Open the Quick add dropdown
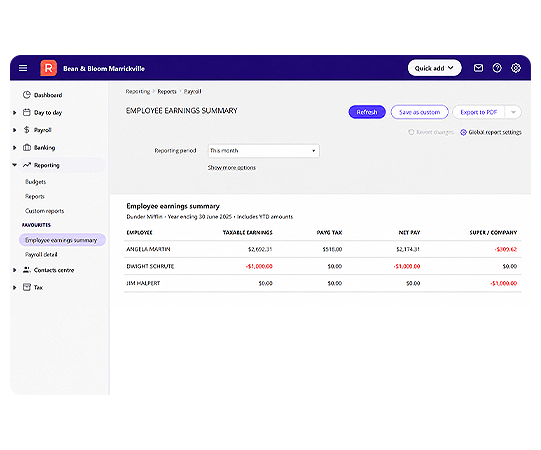Image resolution: width=541 pixels, height=450 pixels. (x=434, y=68)
